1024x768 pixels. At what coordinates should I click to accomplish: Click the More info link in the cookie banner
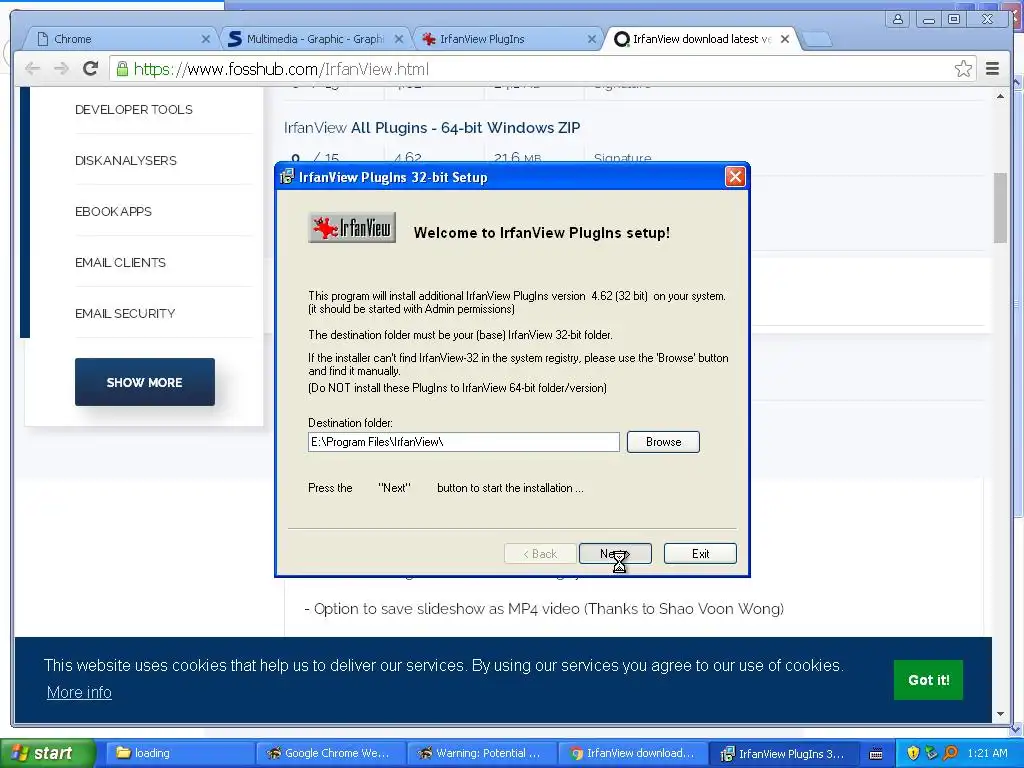(x=79, y=692)
